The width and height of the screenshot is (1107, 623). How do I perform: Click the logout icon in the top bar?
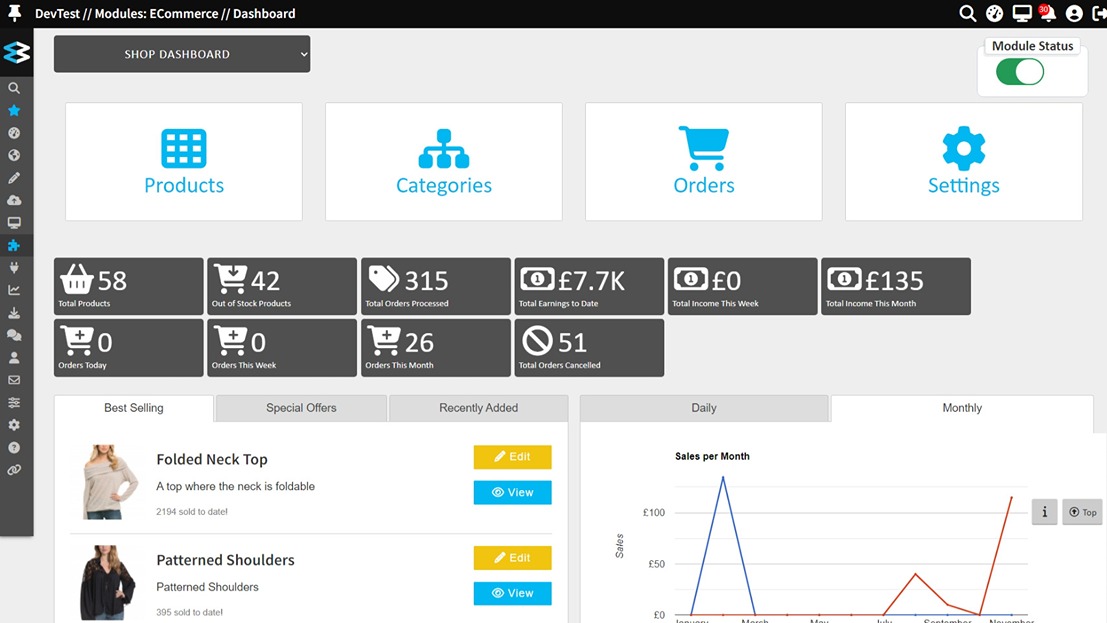point(1098,13)
